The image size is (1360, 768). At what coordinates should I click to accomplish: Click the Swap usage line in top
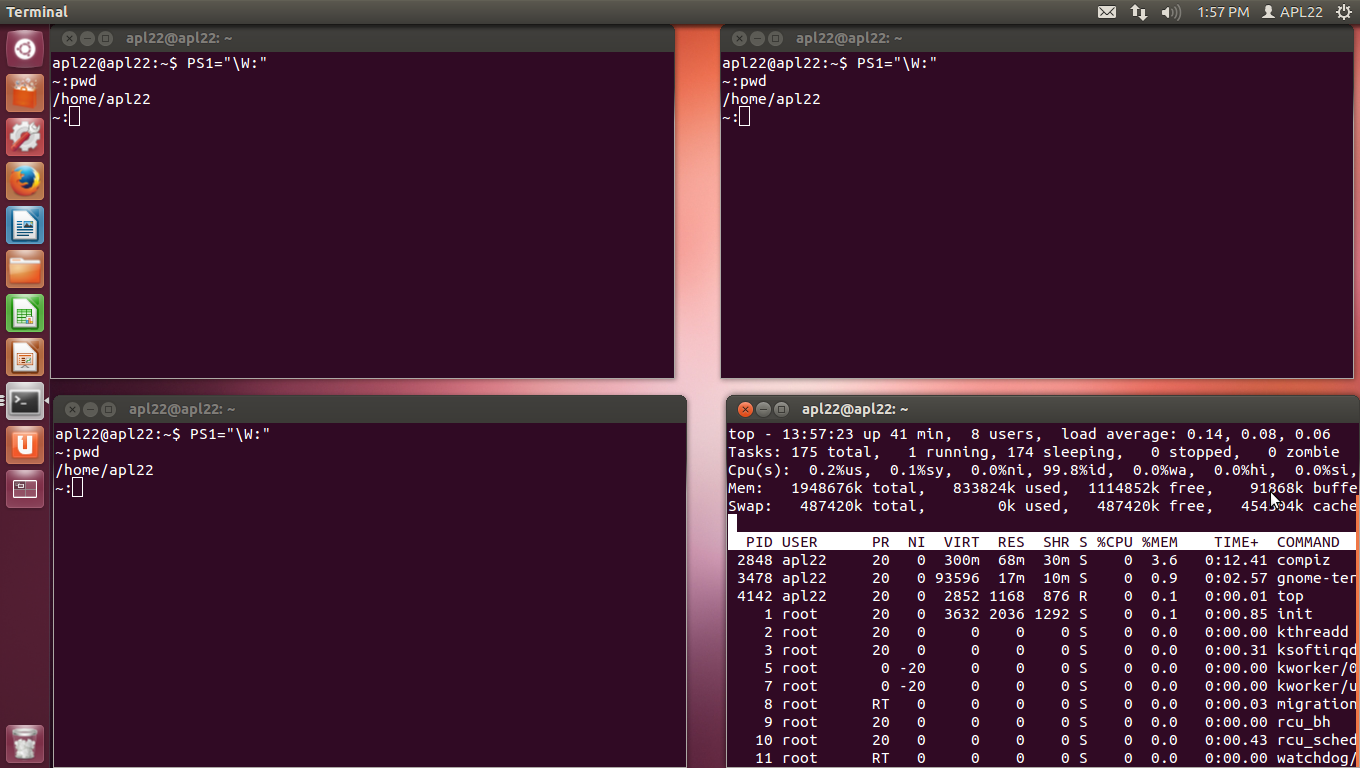1042,506
